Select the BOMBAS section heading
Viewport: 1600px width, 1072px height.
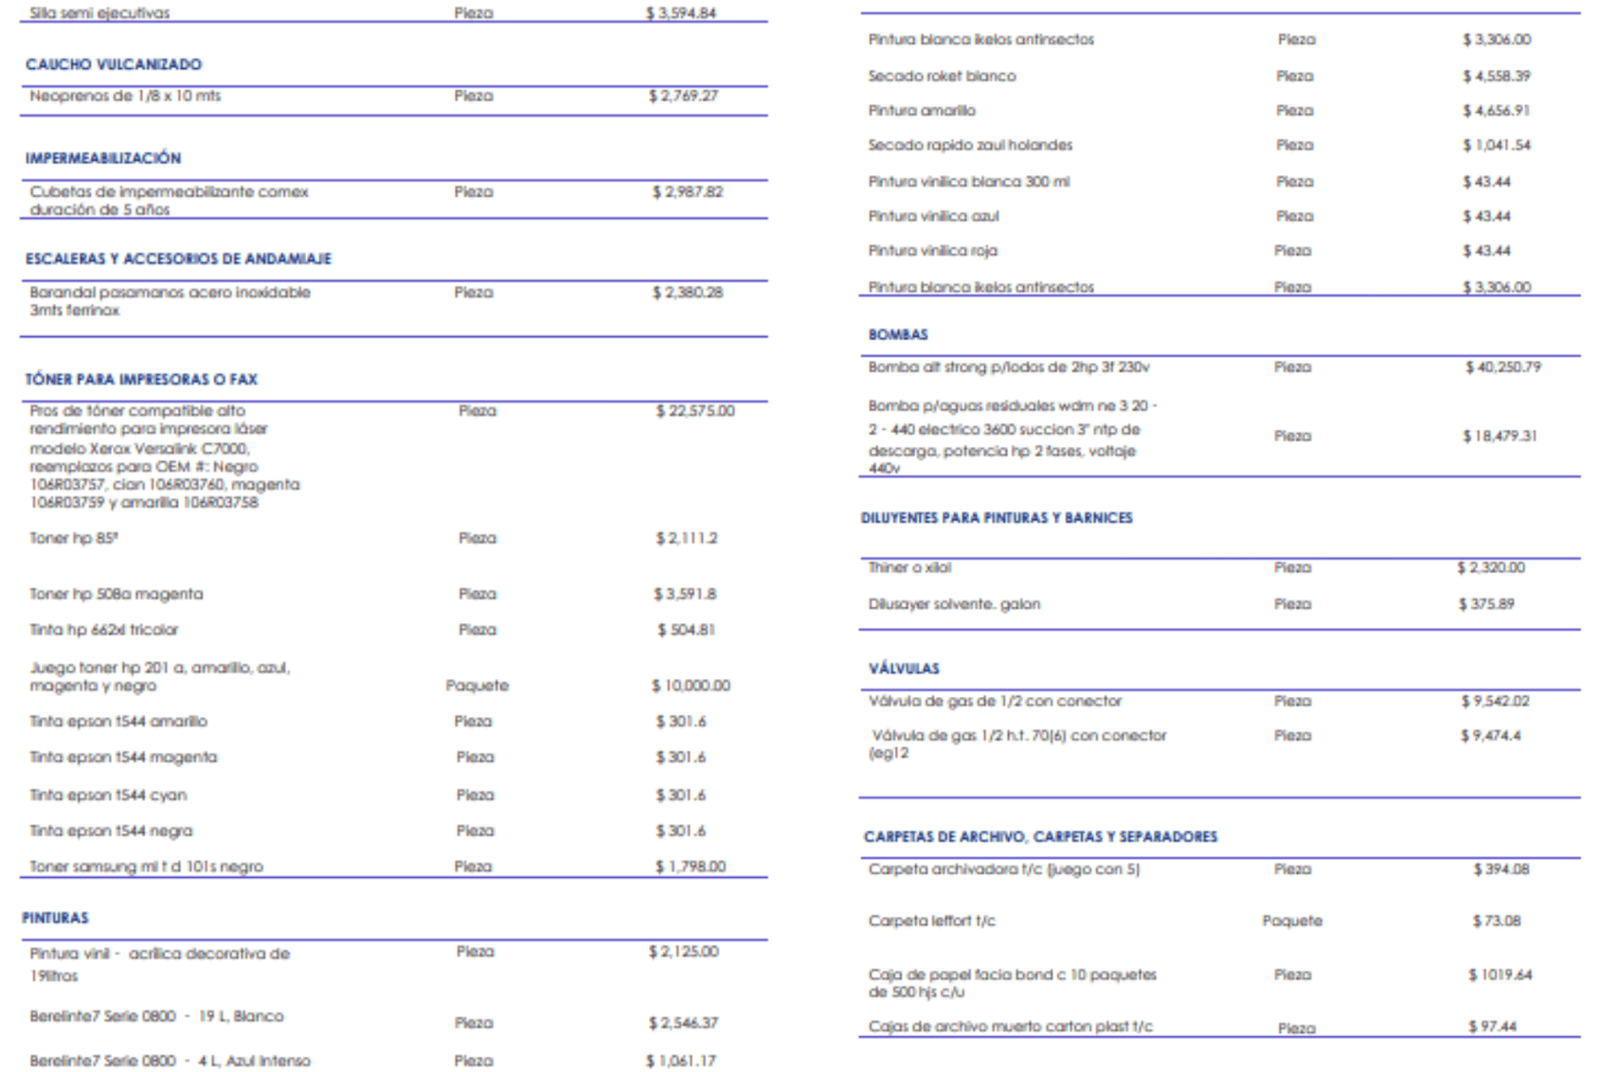click(897, 335)
